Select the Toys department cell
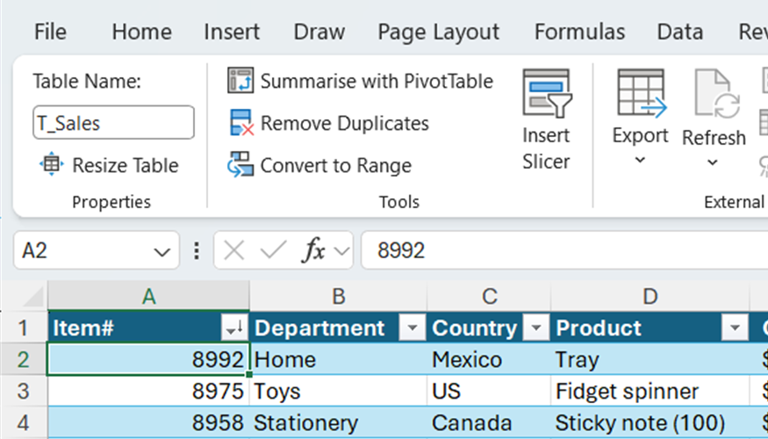The width and height of the screenshot is (768, 439). pos(338,391)
